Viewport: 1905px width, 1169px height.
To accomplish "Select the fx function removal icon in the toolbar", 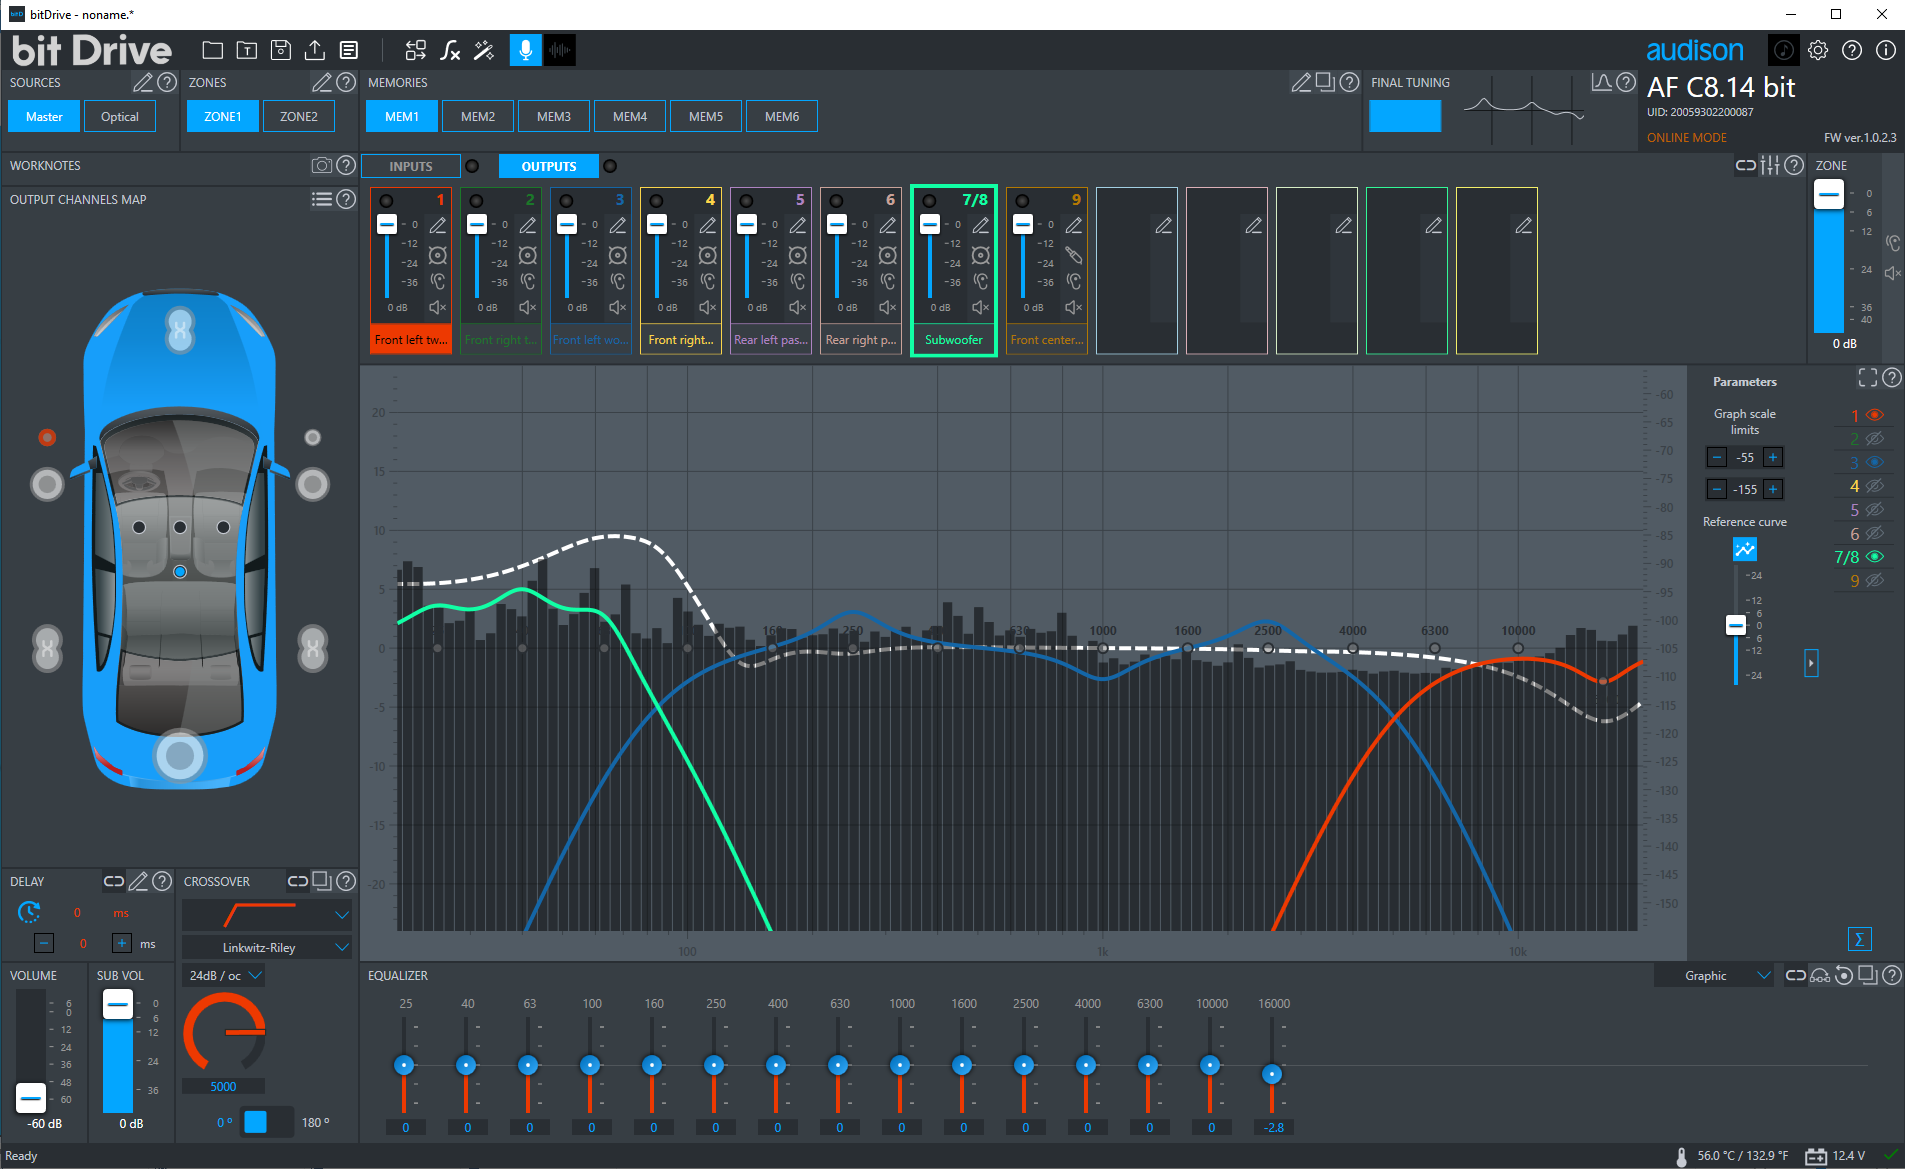I will click(x=450, y=49).
